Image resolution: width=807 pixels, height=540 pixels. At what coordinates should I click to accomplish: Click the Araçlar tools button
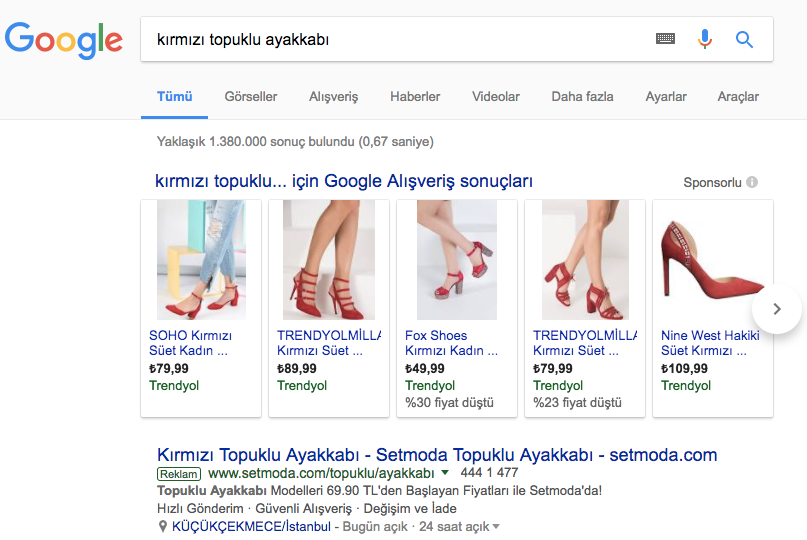(x=738, y=97)
